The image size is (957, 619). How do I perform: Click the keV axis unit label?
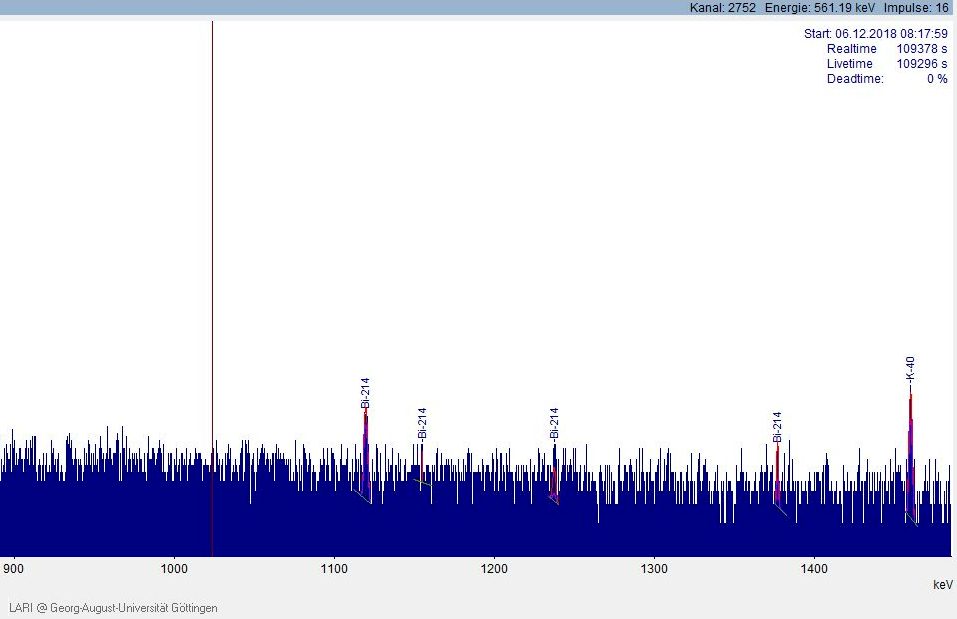942,584
